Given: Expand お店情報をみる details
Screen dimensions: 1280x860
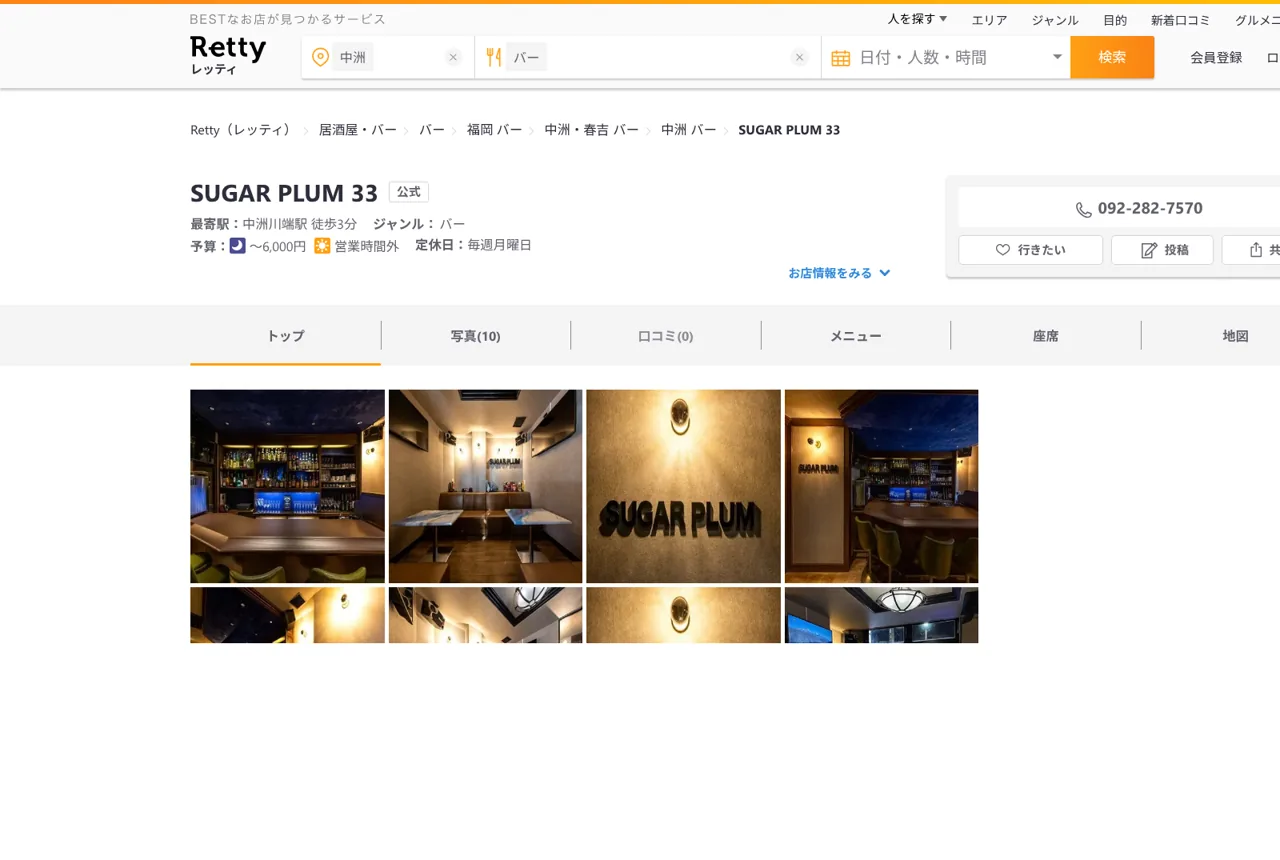Looking at the screenshot, I should pos(839,273).
